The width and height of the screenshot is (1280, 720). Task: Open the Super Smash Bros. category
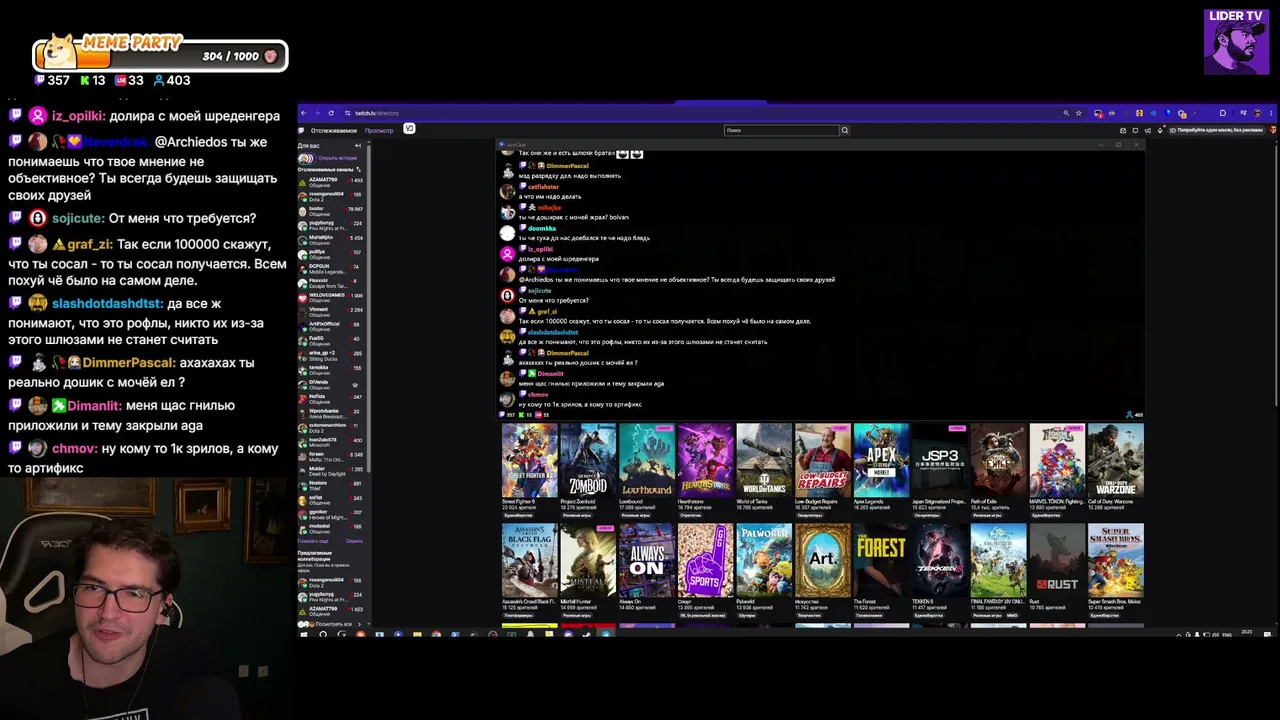1115,560
